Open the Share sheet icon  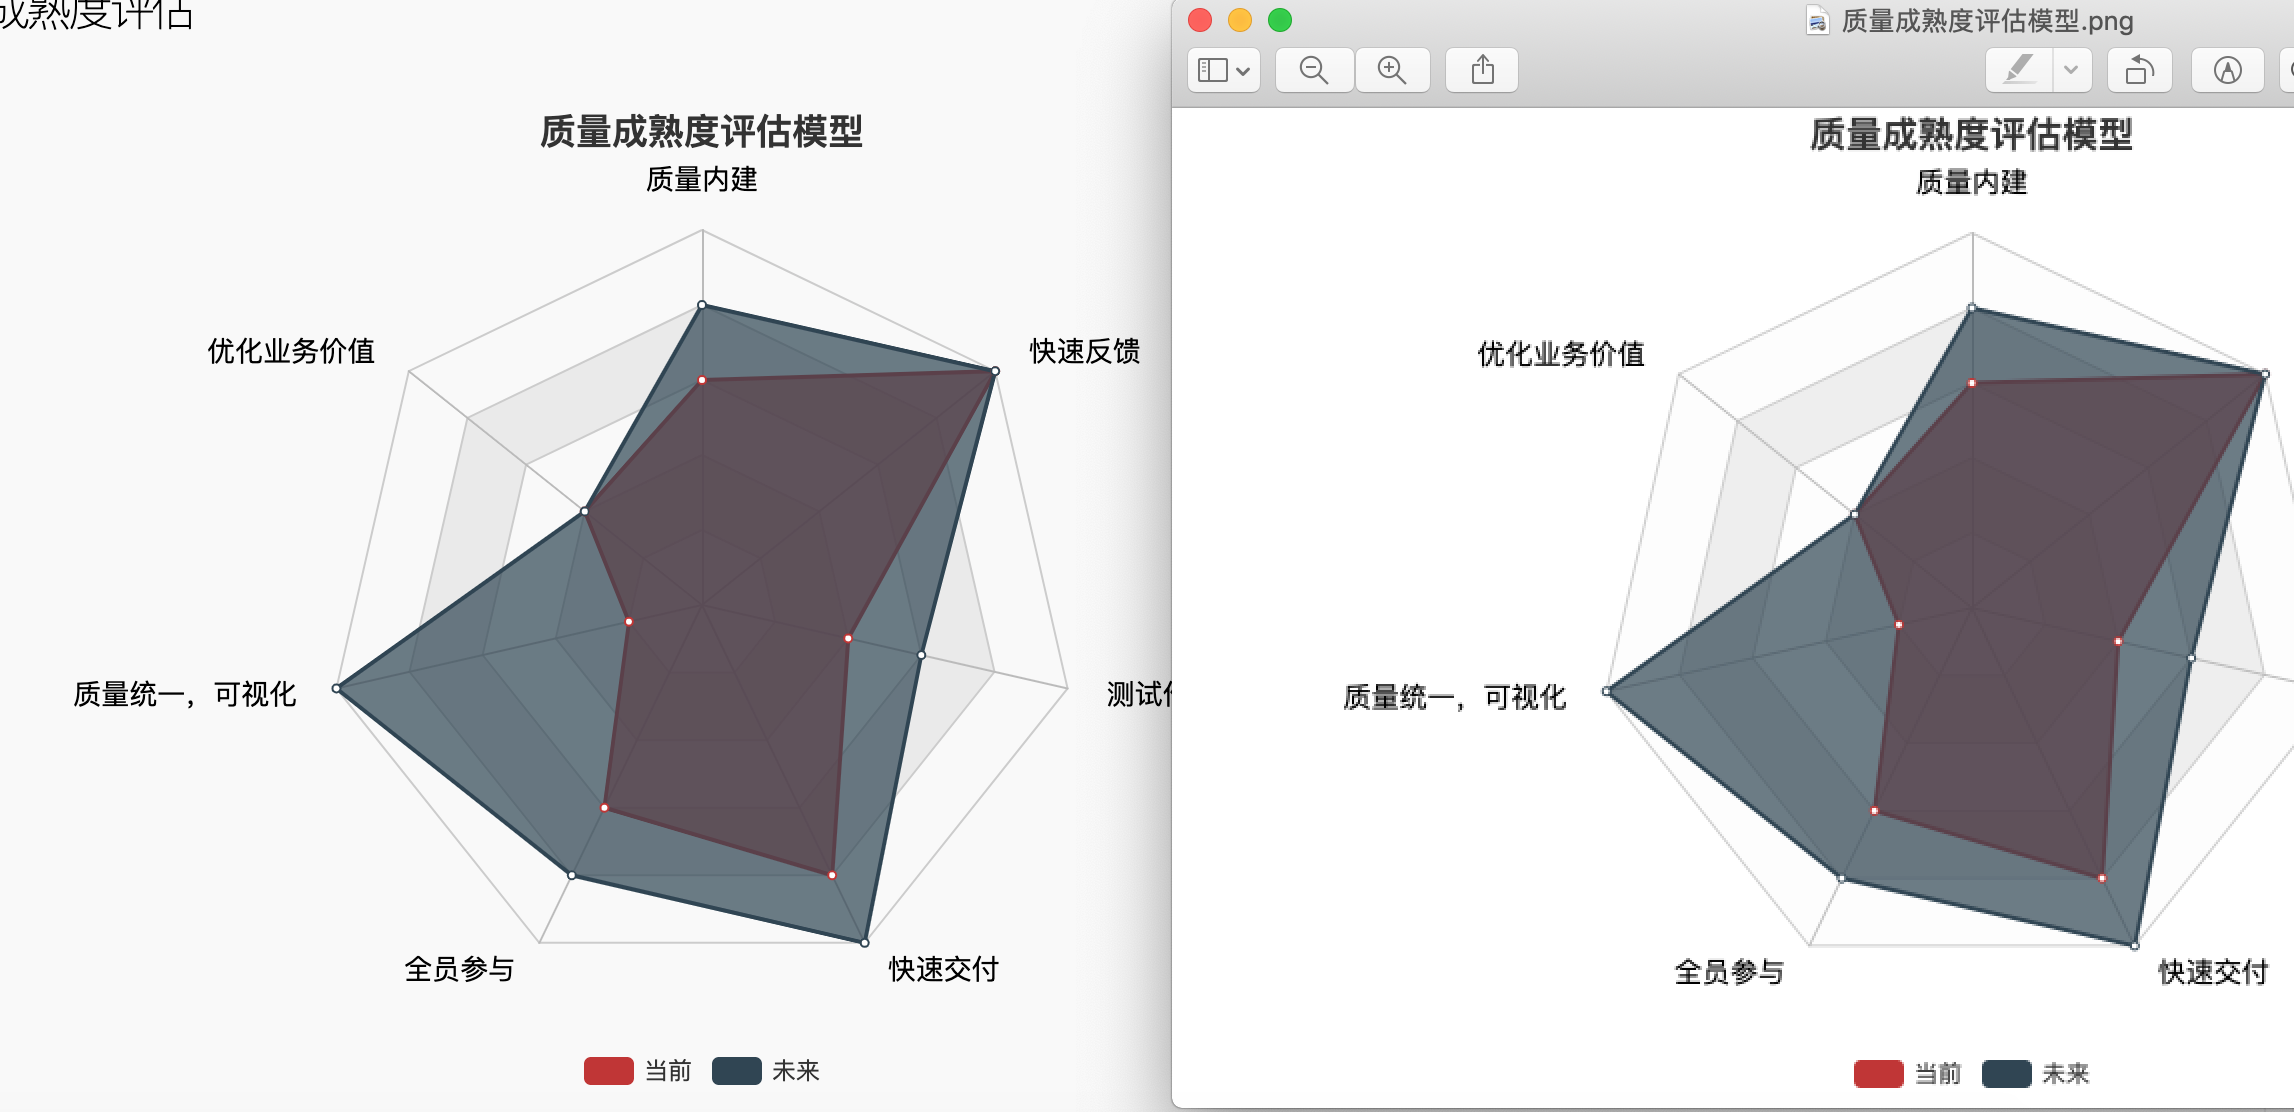pos(1482,70)
